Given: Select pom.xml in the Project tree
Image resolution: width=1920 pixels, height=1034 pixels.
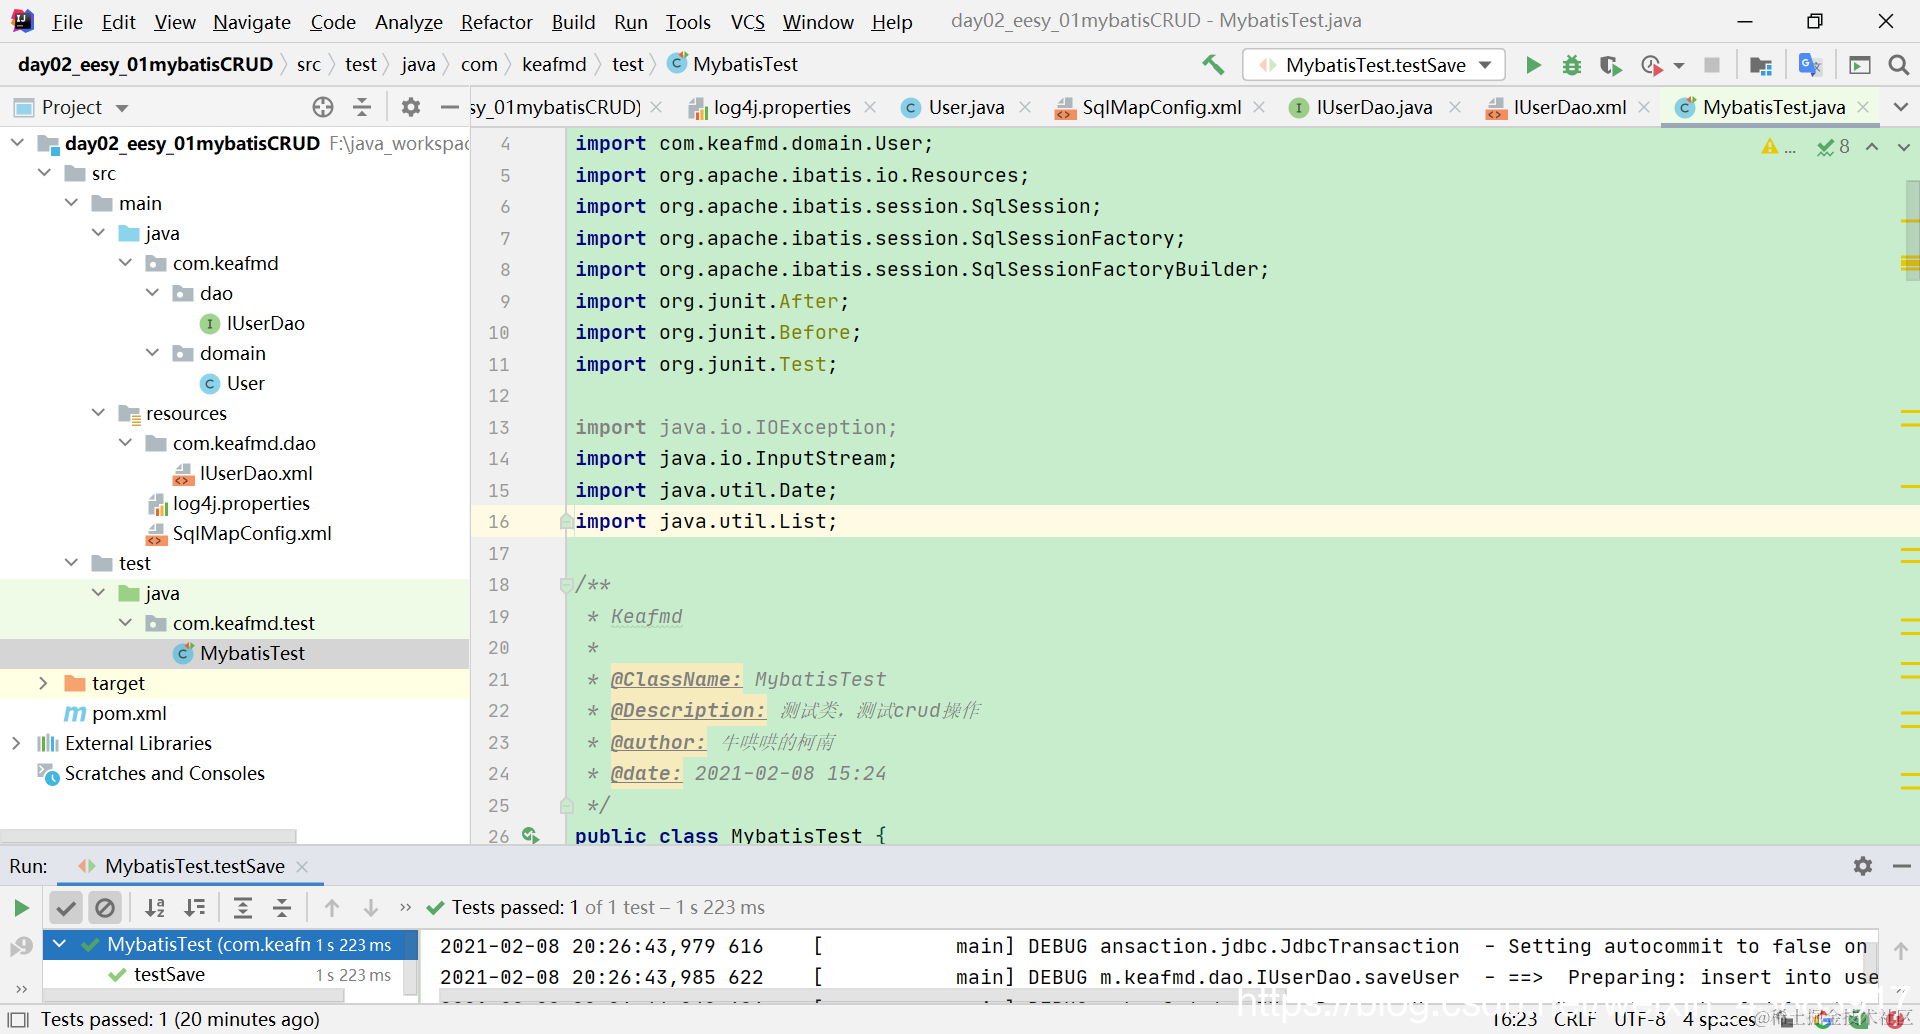Looking at the screenshot, I should click(x=129, y=713).
